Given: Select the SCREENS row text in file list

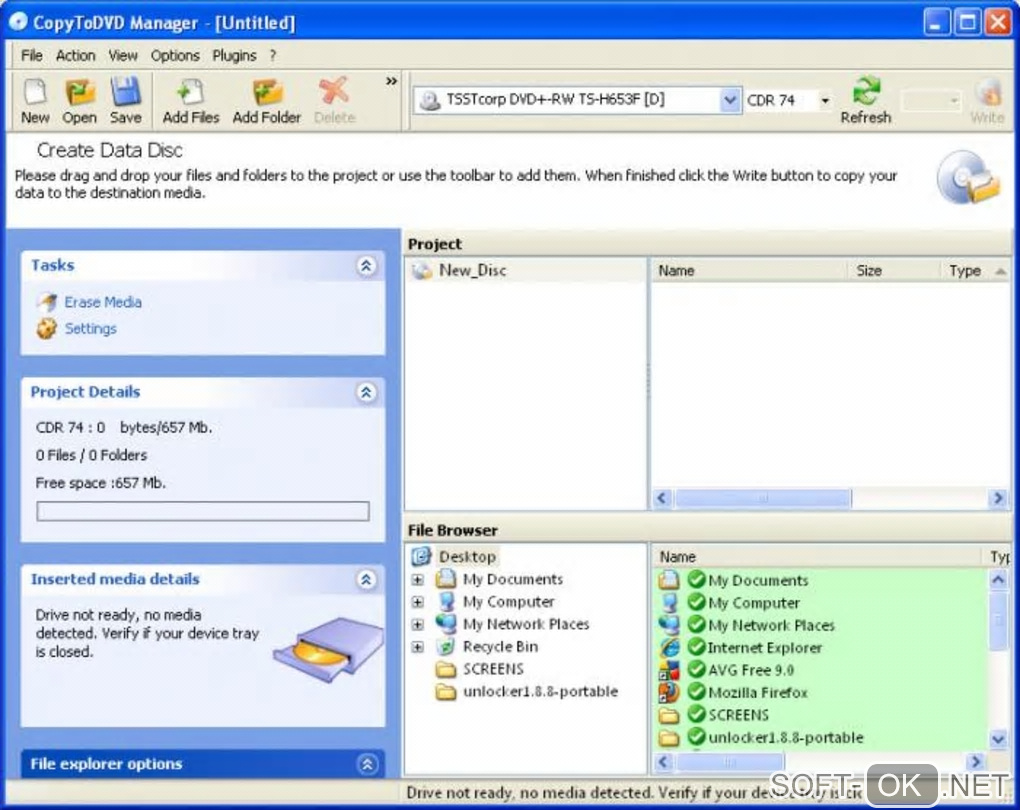Looking at the screenshot, I should click(738, 715).
